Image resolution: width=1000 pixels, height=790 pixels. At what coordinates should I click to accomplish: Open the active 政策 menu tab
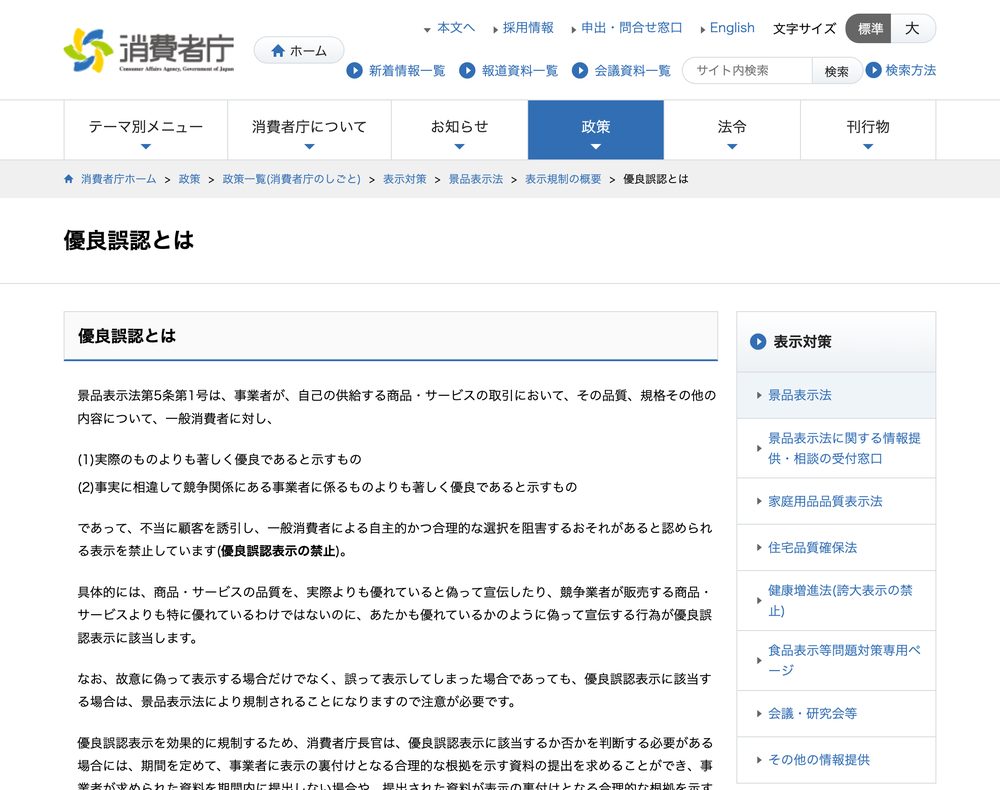click(x=596, y=130)
